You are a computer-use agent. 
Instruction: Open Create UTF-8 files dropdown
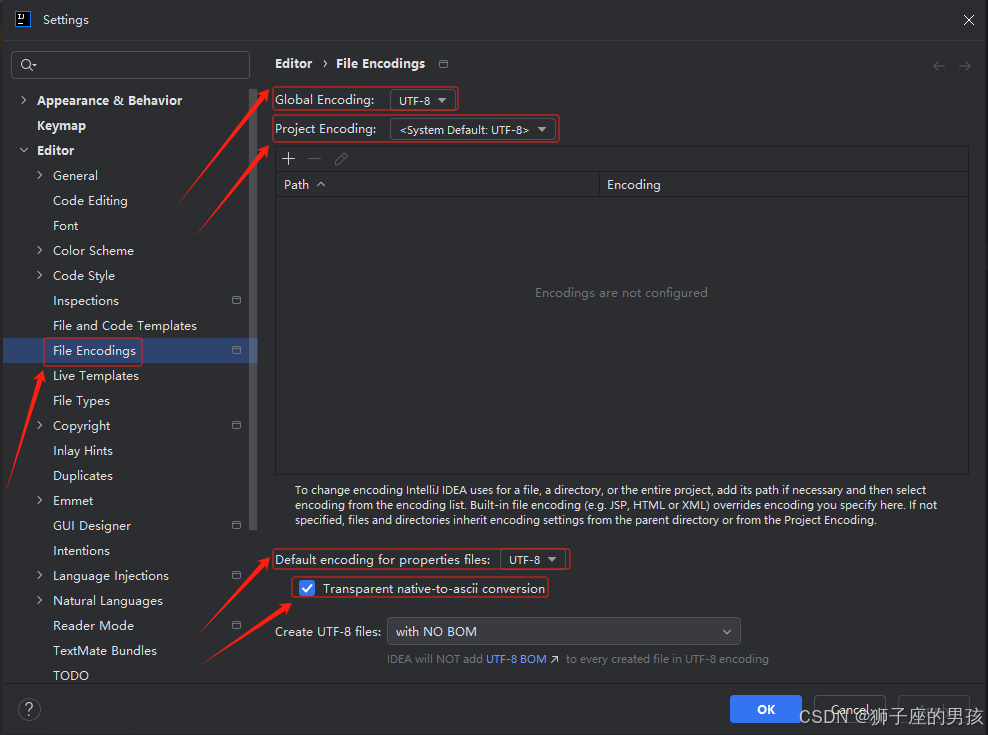(x=563, y=631)
